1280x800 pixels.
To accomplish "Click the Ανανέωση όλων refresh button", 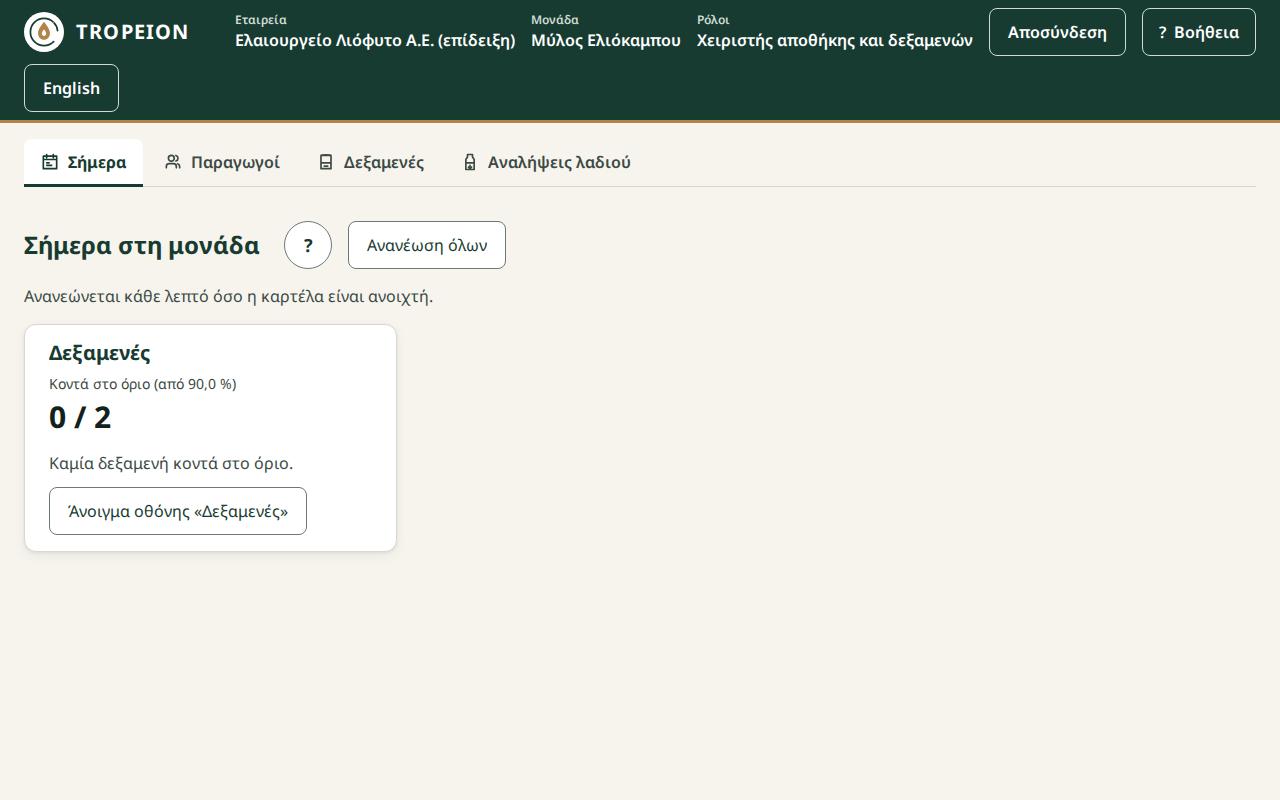I will (427, 245).
